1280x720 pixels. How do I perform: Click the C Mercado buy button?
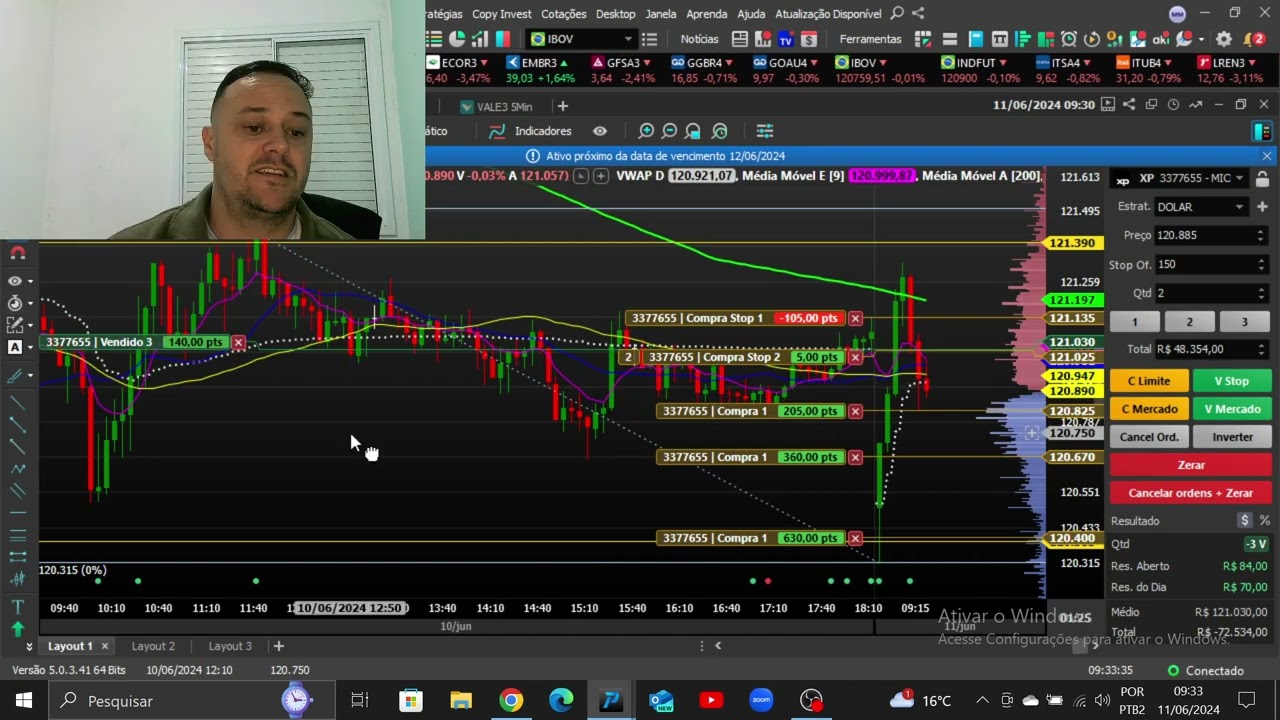(x=1149, y=409)
